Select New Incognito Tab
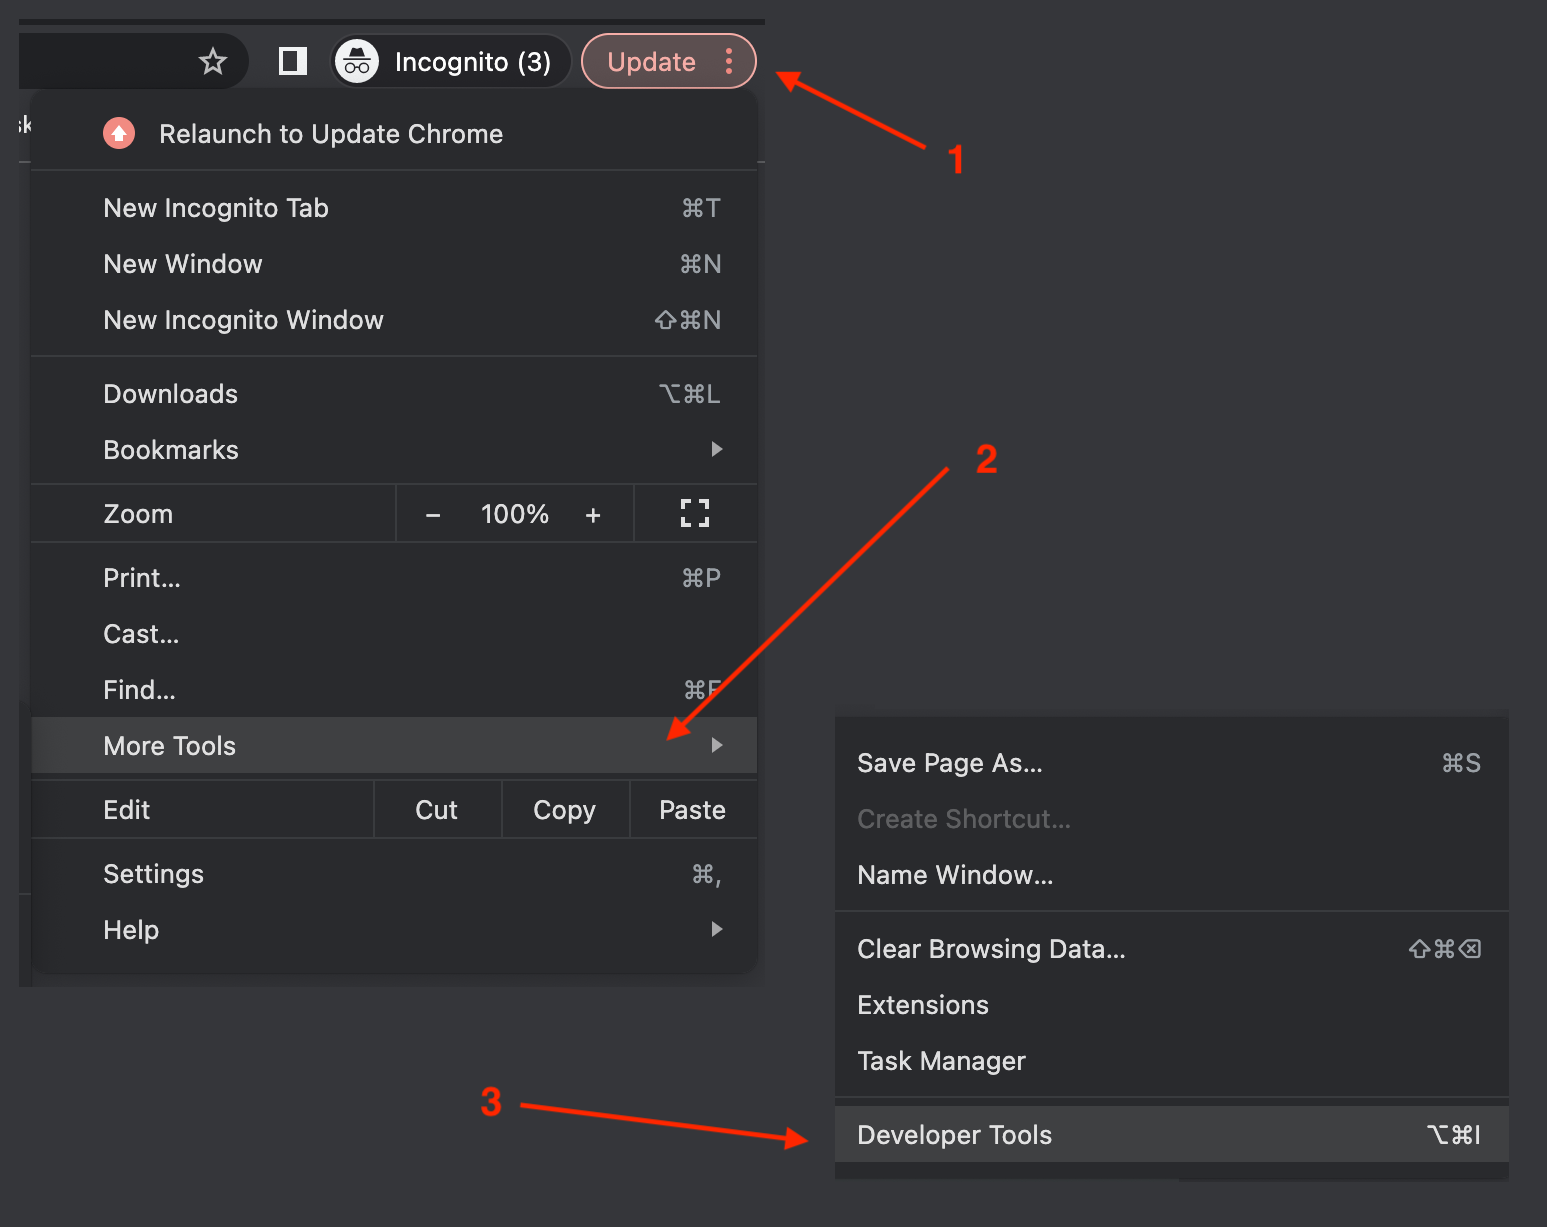This screenshot has height=1227, width=1547. tap(216, 208)
